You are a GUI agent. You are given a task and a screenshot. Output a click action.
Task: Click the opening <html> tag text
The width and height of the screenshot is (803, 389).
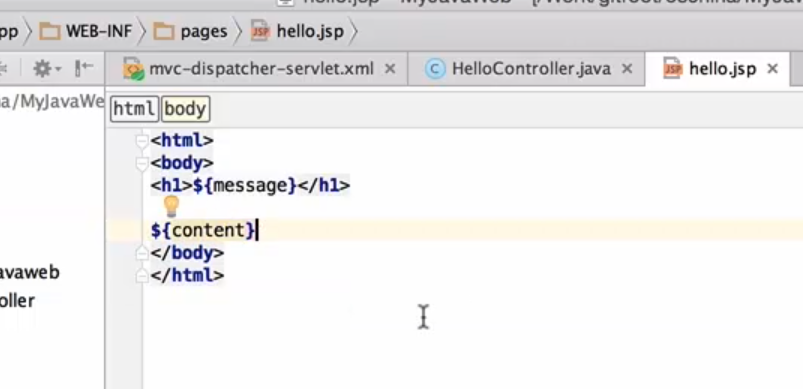click(182, 140)
